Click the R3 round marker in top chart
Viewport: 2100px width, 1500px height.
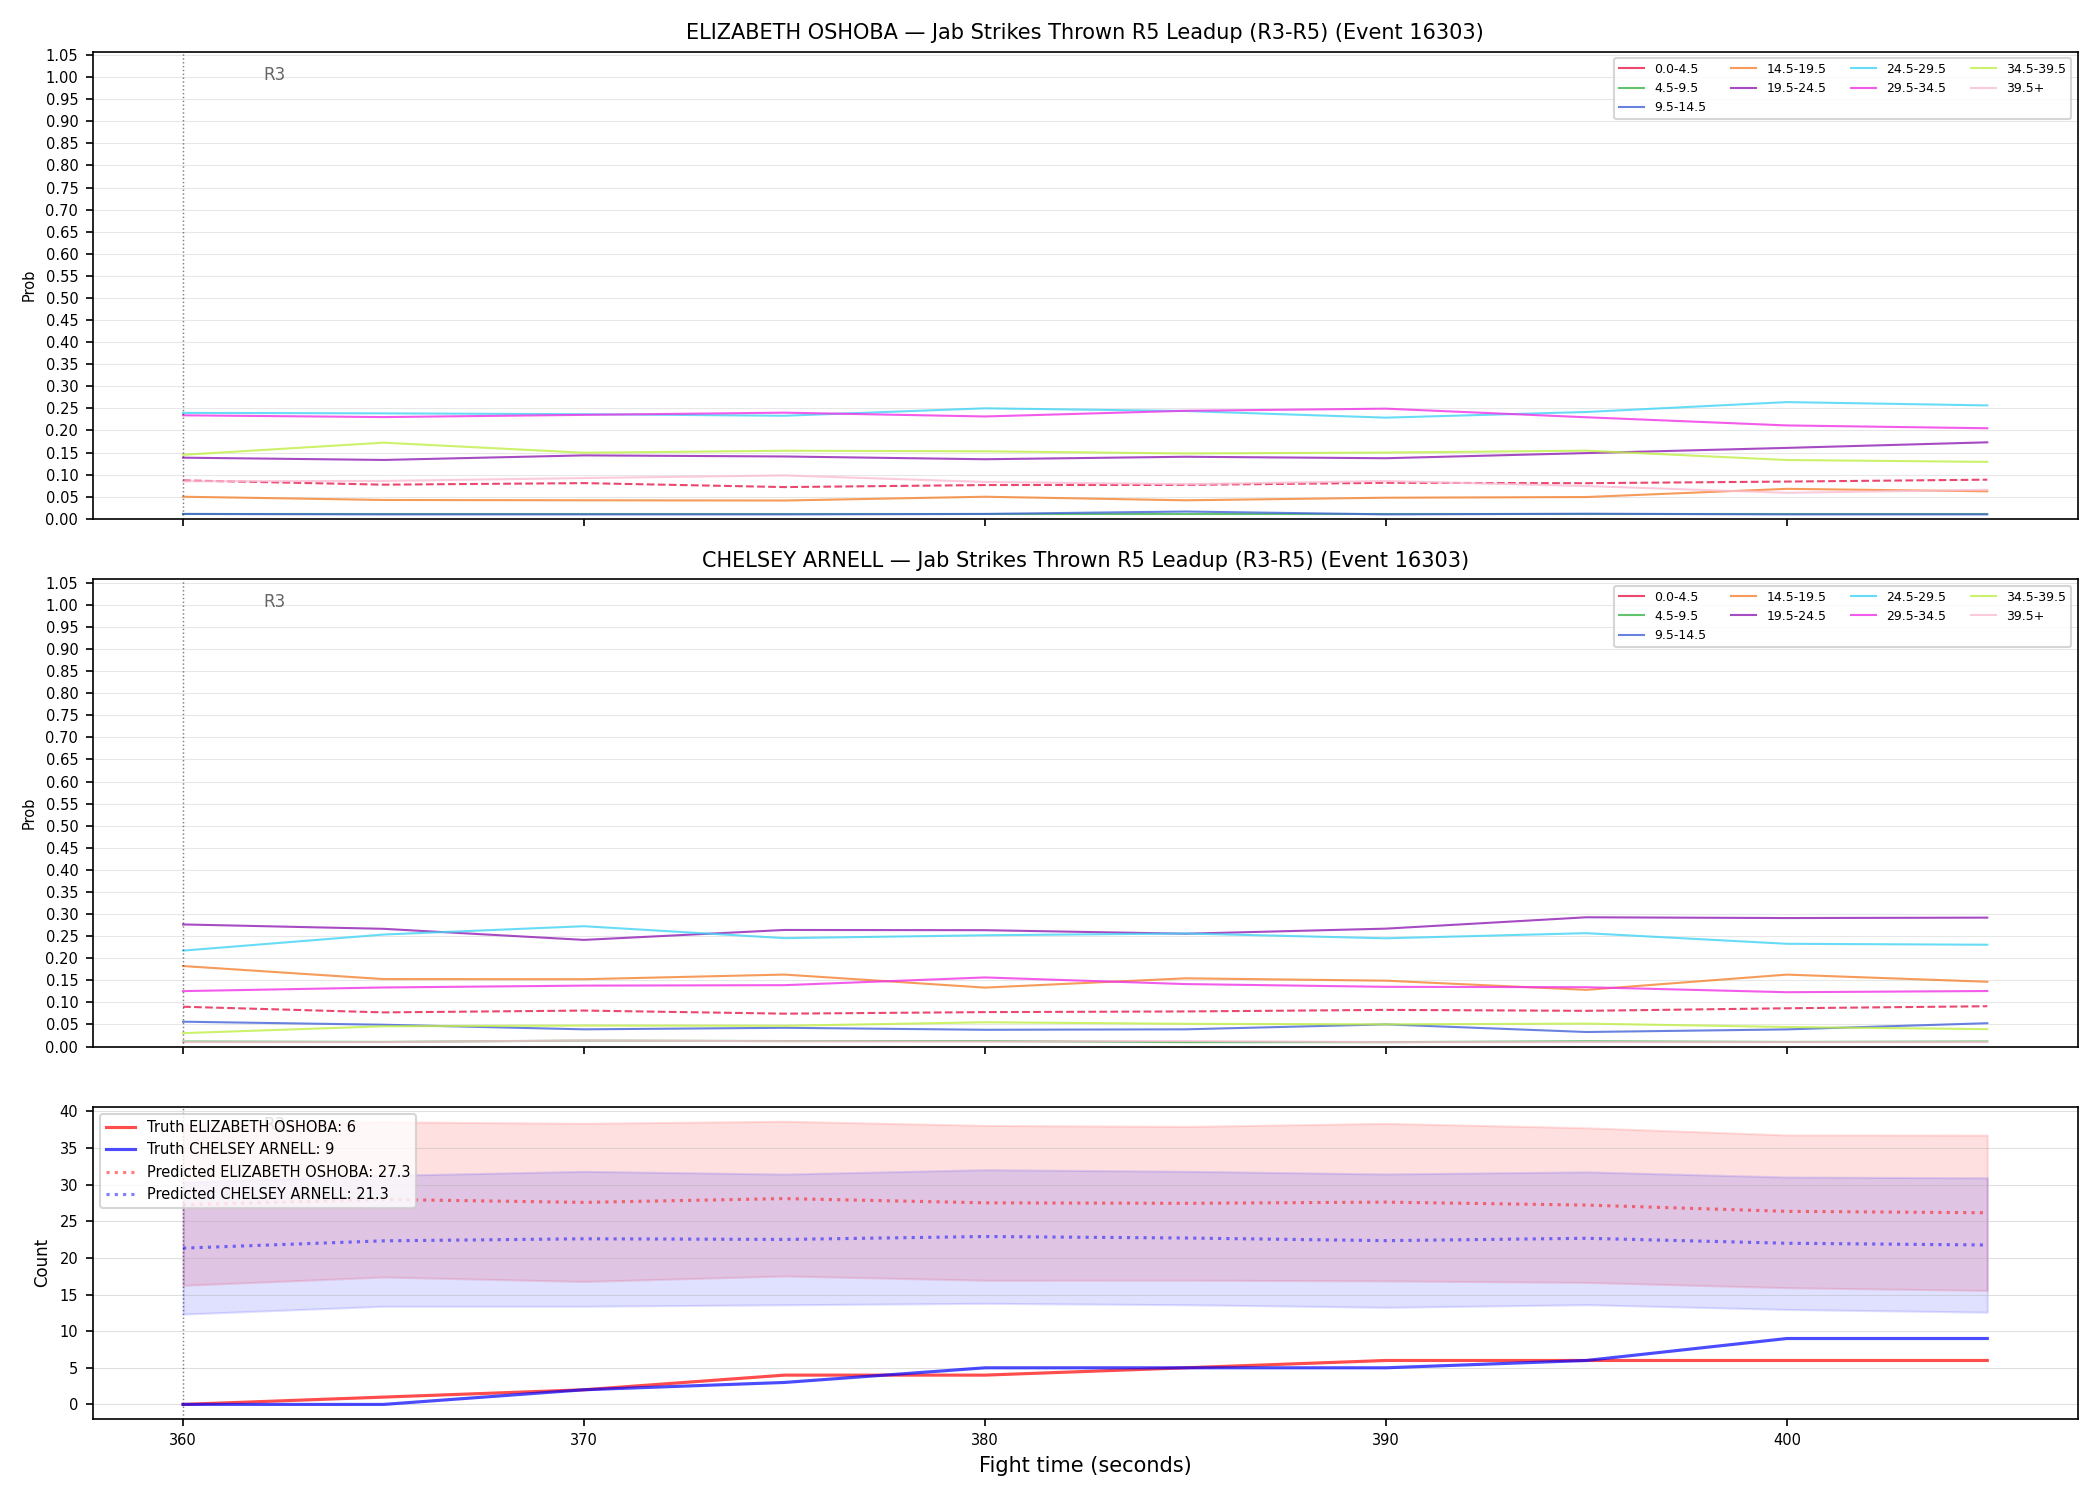(x=274, y=74)
